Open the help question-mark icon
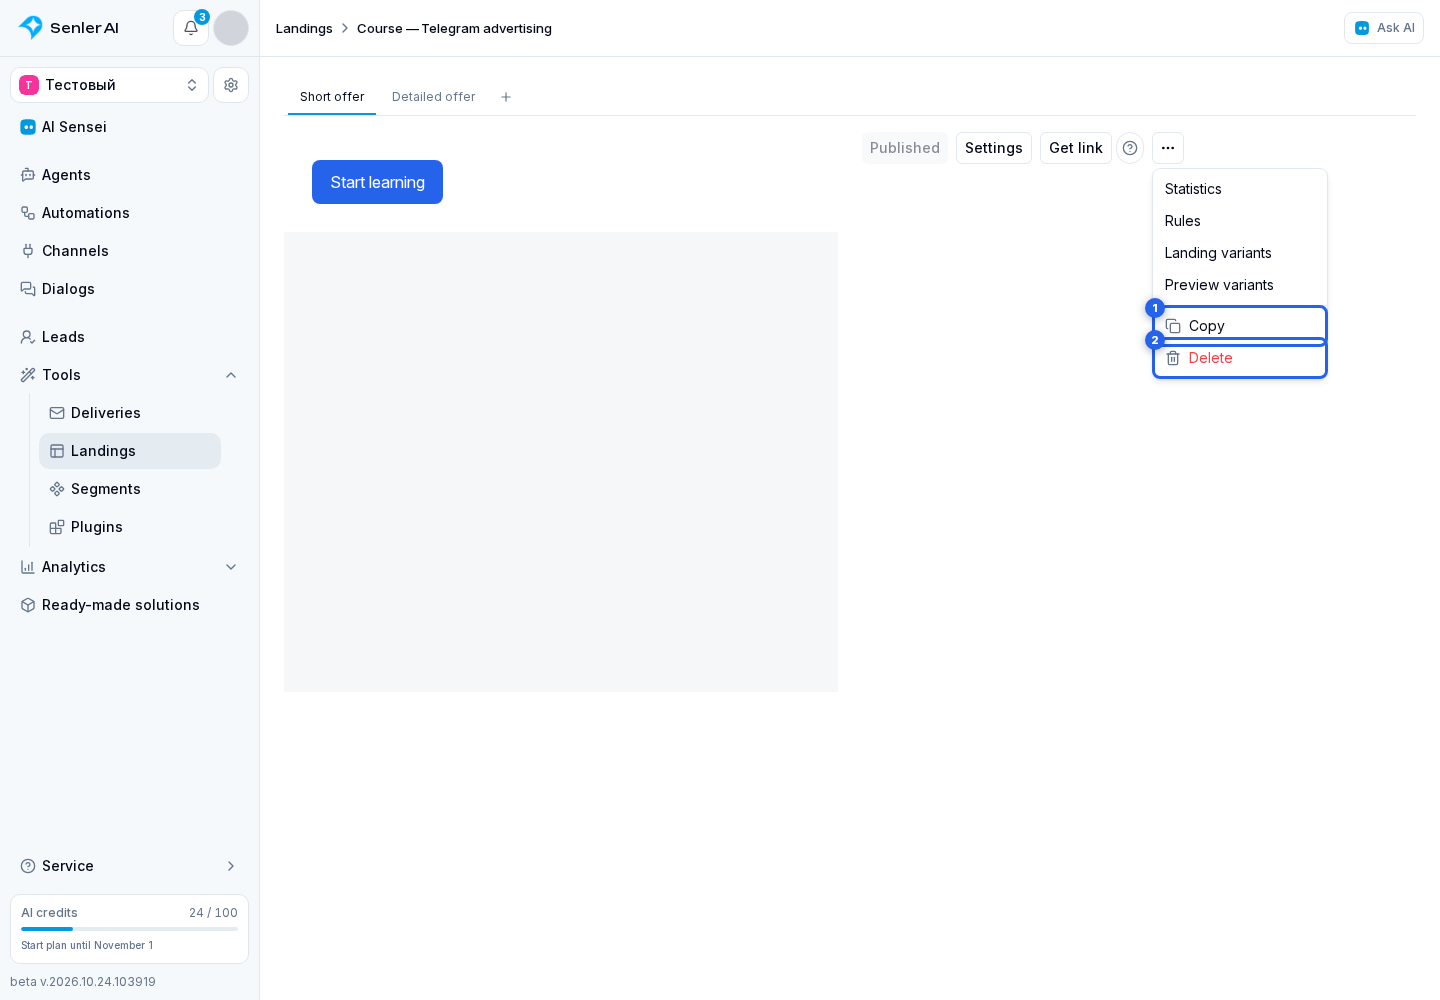1440x1000 pixels. tap(1130, 148)
